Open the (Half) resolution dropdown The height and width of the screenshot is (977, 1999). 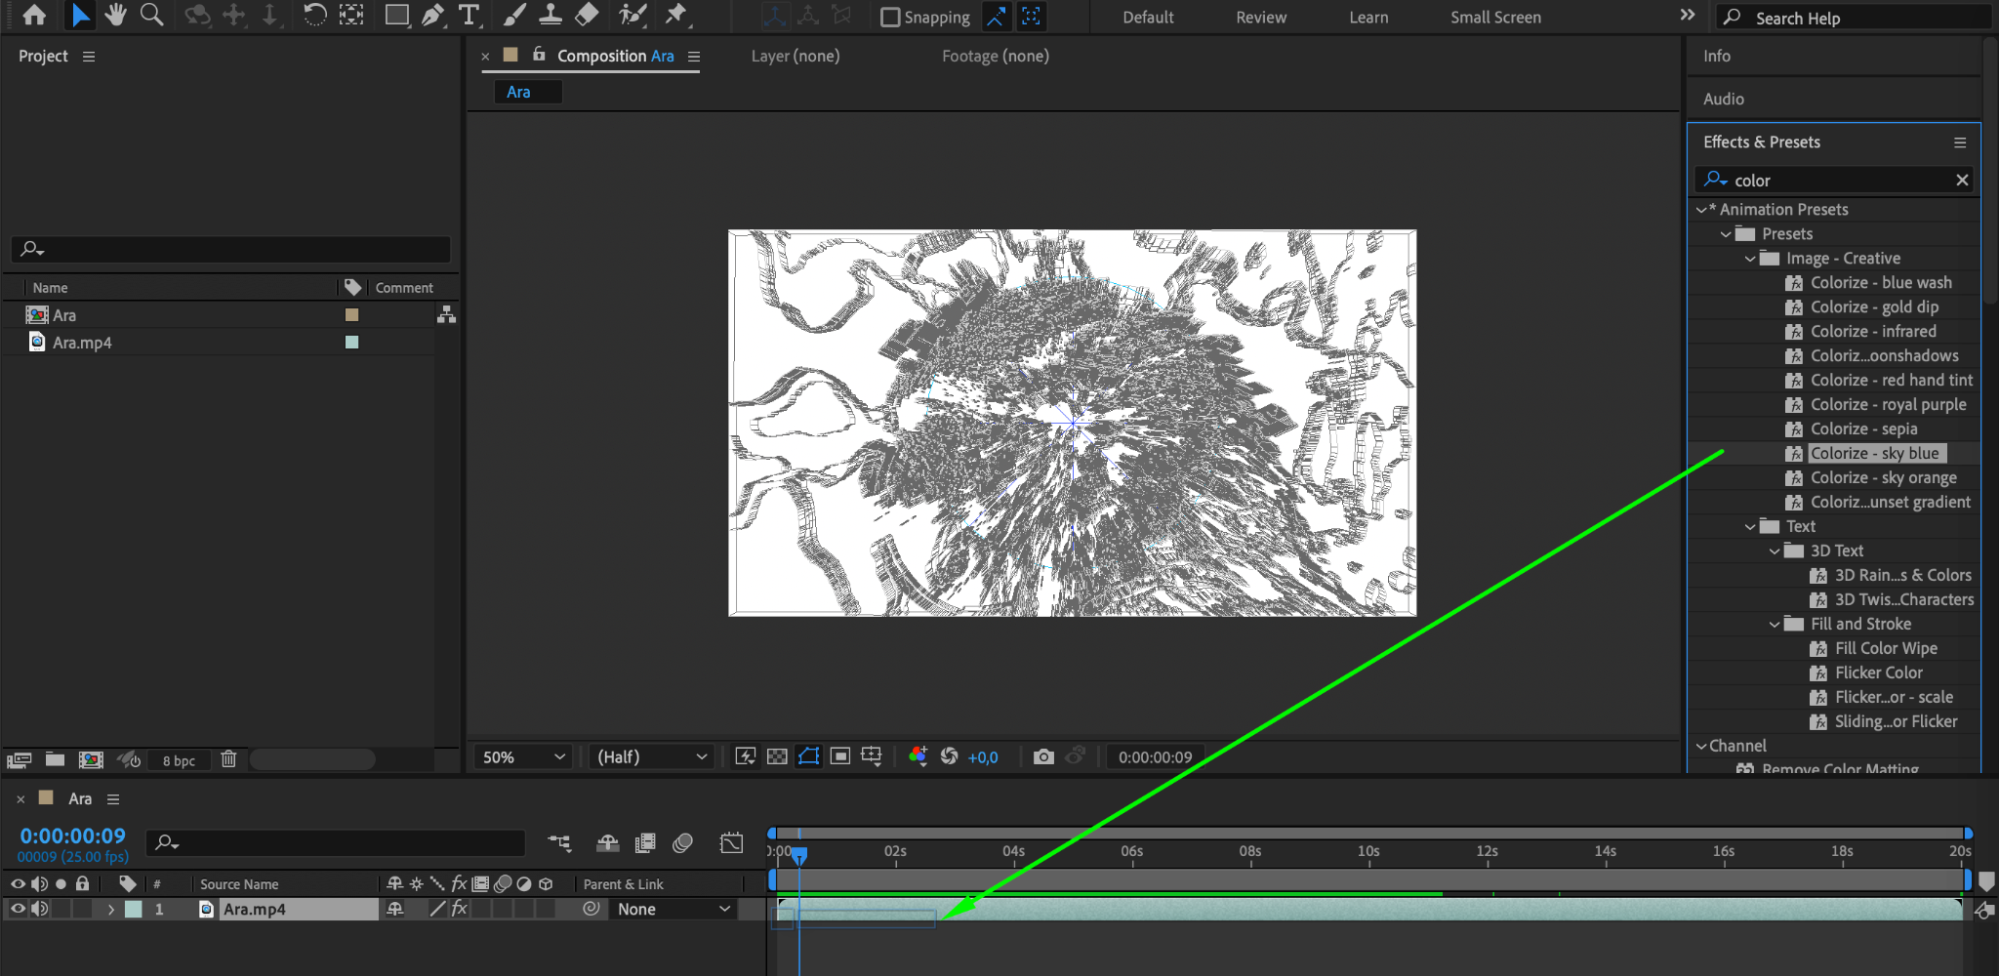[651, 757]
